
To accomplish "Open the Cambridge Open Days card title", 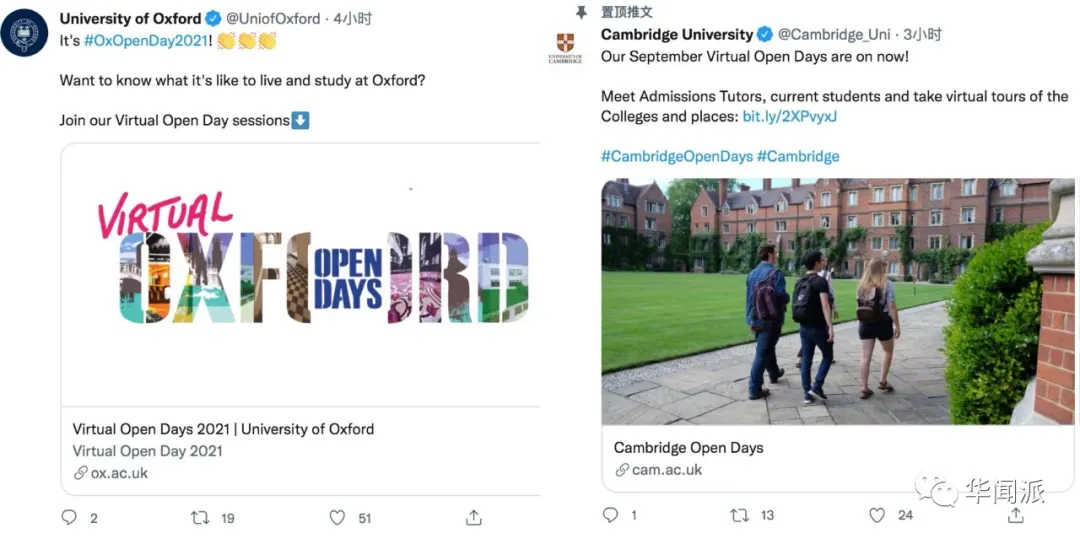I will click(688, 447).
